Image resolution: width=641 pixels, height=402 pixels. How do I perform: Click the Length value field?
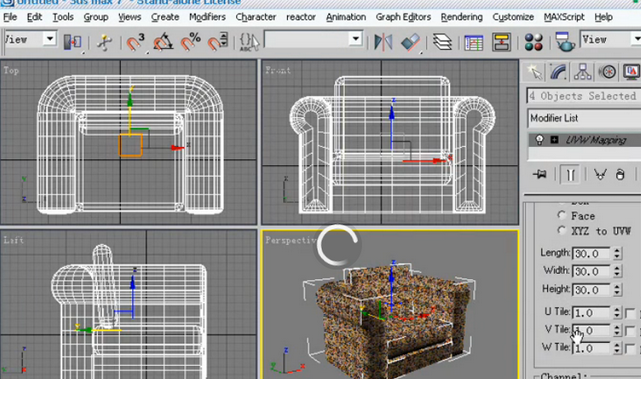pyautogui.click(x=592, y=254)
